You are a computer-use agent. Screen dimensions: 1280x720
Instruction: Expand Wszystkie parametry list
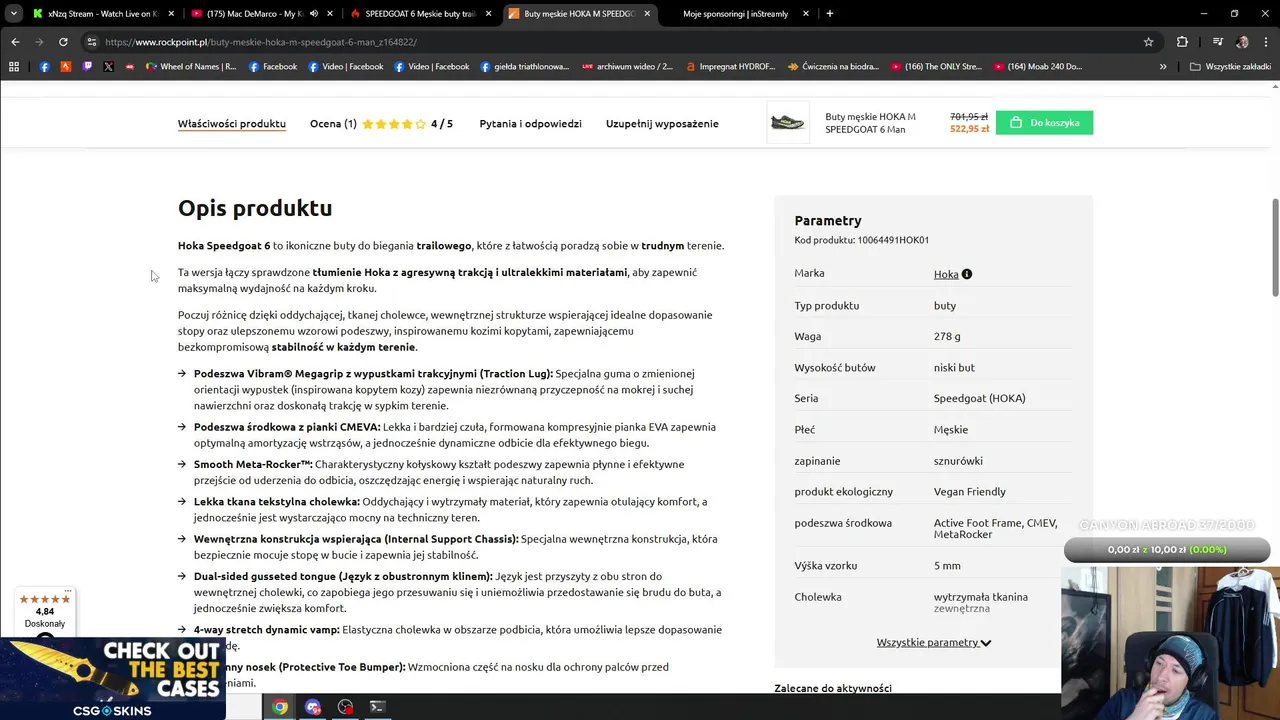coord(934,643)
